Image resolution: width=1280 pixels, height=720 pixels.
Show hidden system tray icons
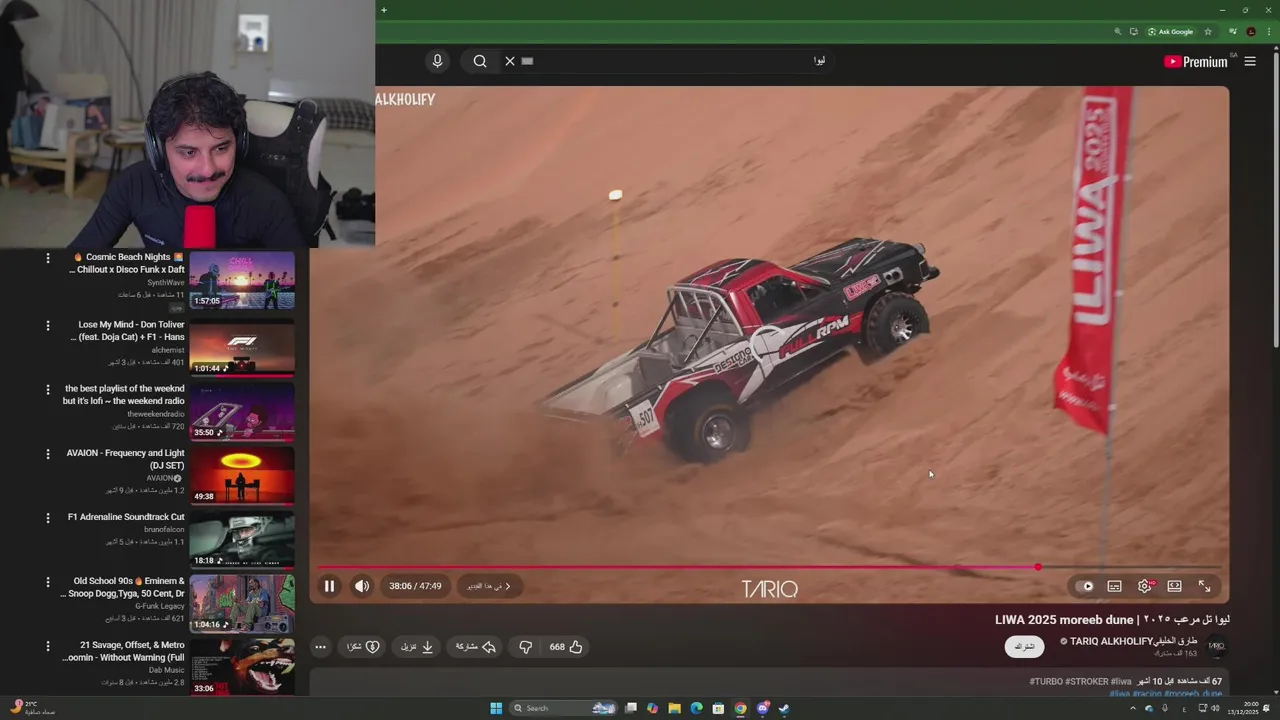coord(1133,708)
